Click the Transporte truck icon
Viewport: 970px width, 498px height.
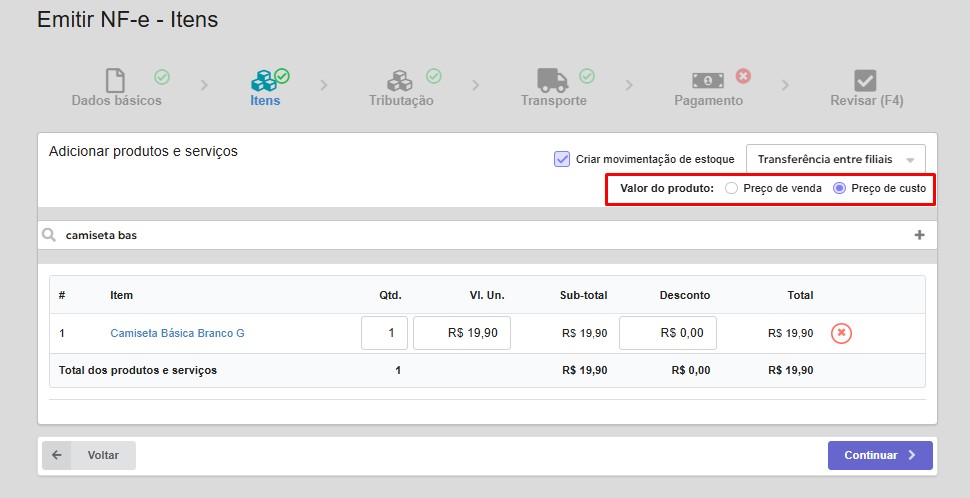[x=552, y=80]
